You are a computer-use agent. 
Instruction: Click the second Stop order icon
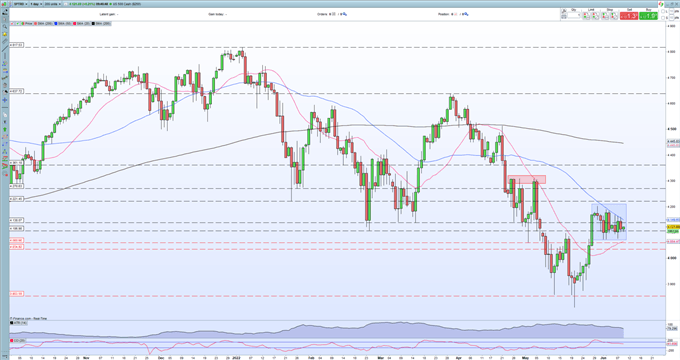coord(614,16)
